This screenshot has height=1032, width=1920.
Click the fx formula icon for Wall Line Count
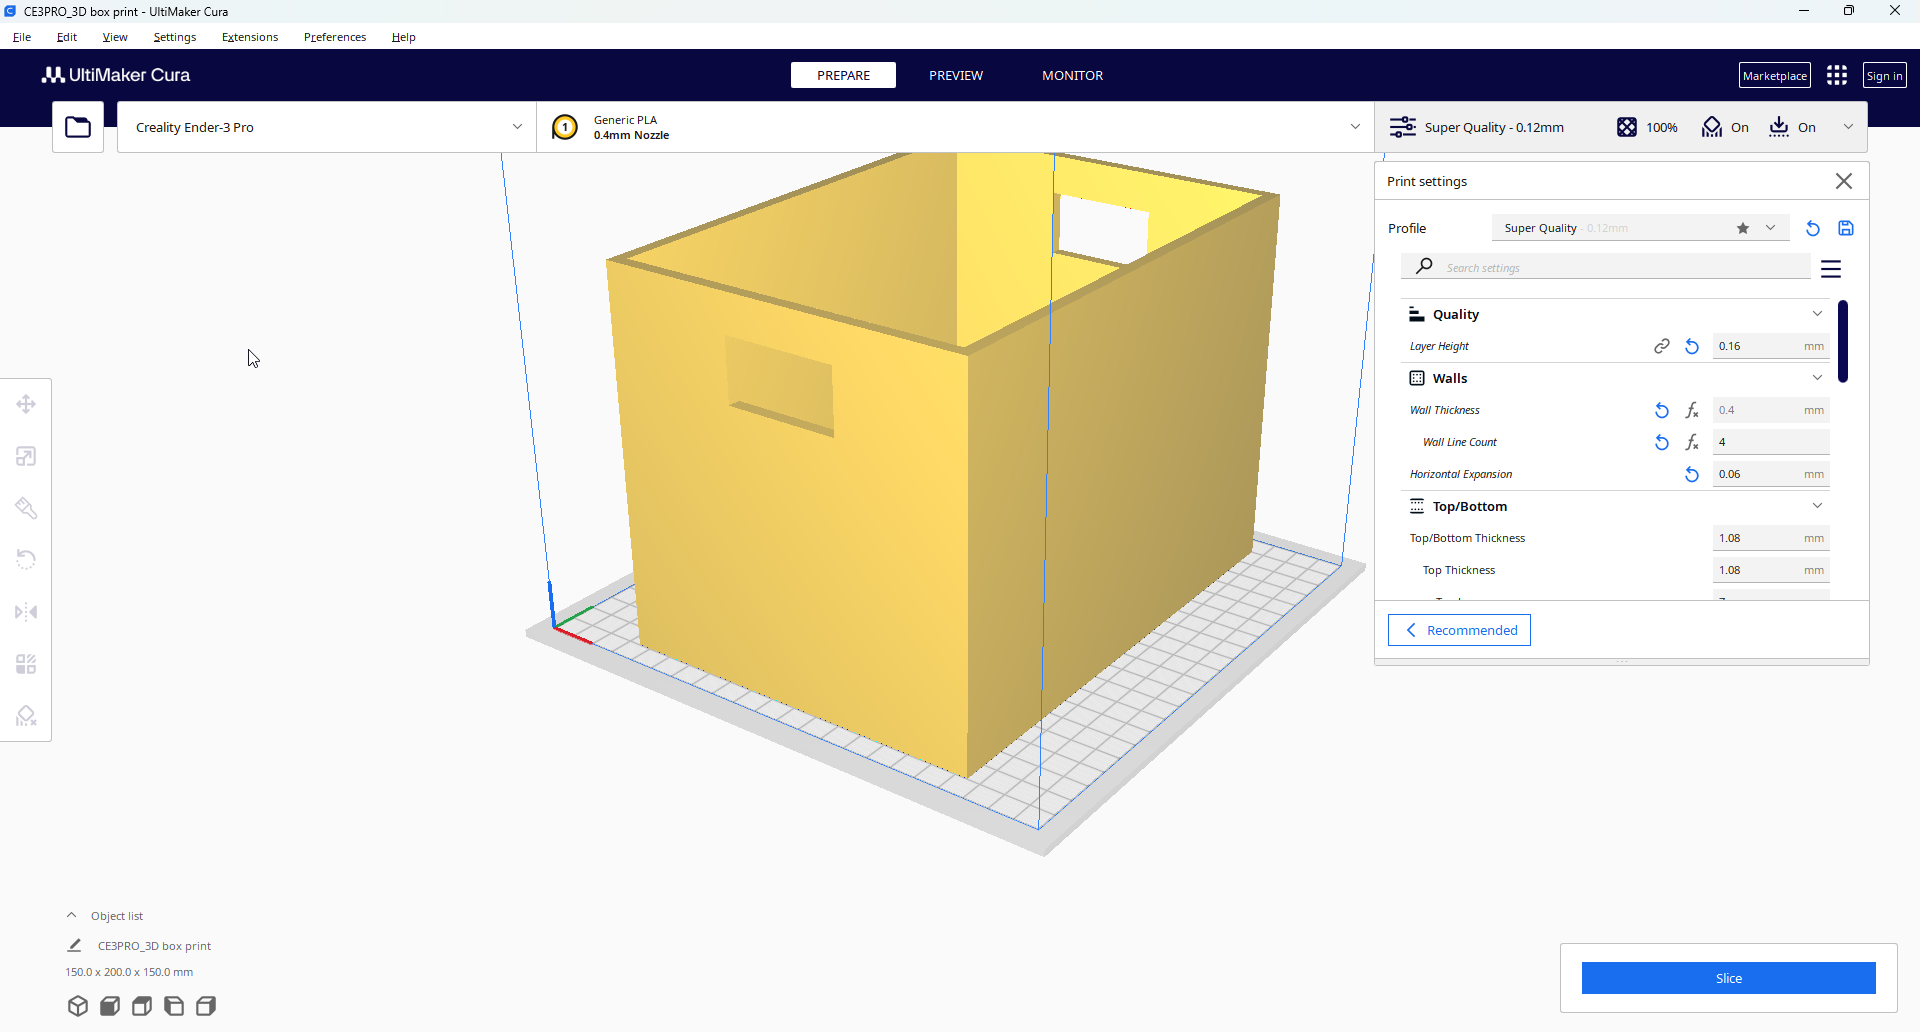[x=1692, y=442]
